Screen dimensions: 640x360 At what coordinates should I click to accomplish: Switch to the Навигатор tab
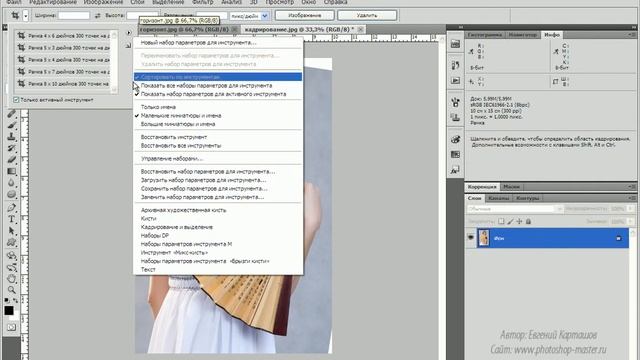[523, 35]
